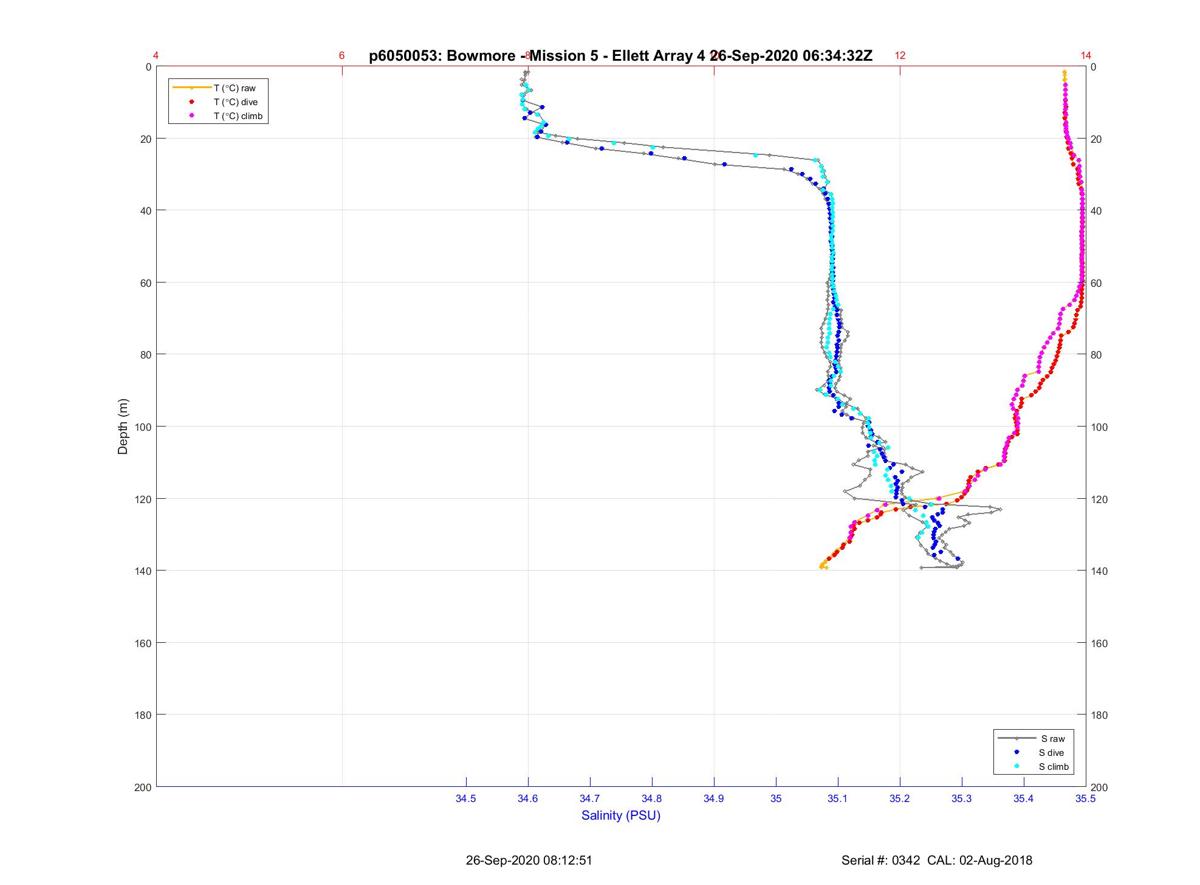
Task: Click the salinity tick label 35.1
Action: click(x=838, y=798)
